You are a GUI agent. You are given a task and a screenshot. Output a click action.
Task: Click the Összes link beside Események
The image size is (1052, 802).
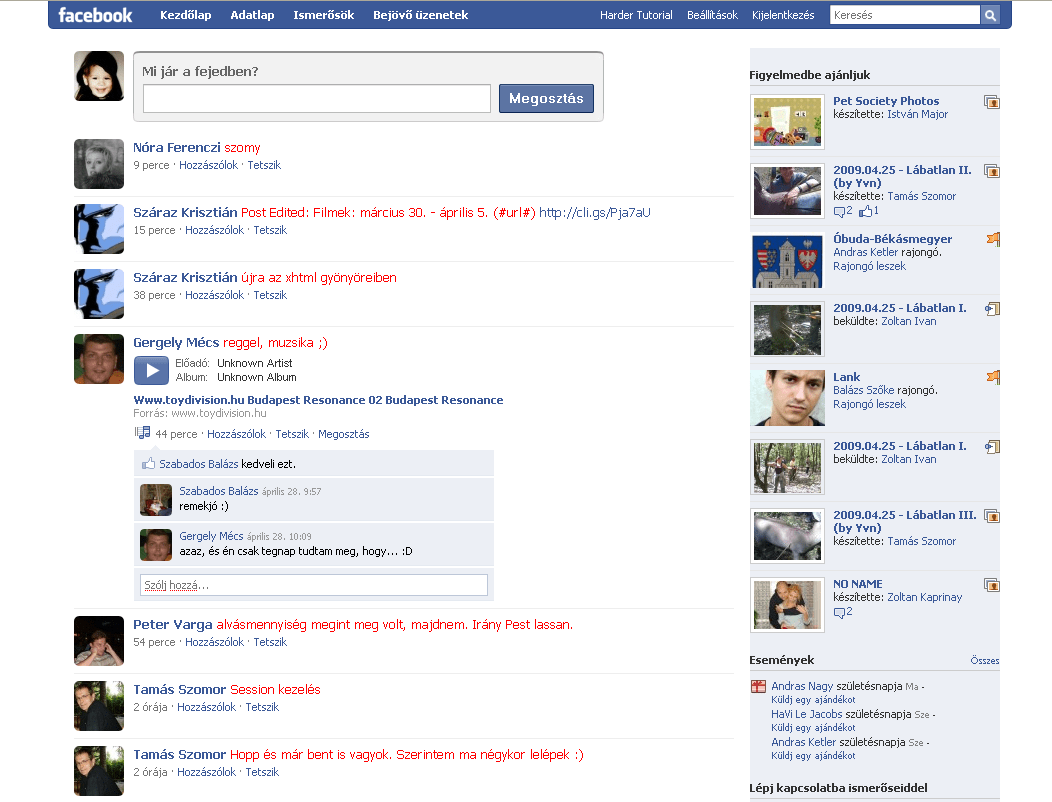(984, 661)
